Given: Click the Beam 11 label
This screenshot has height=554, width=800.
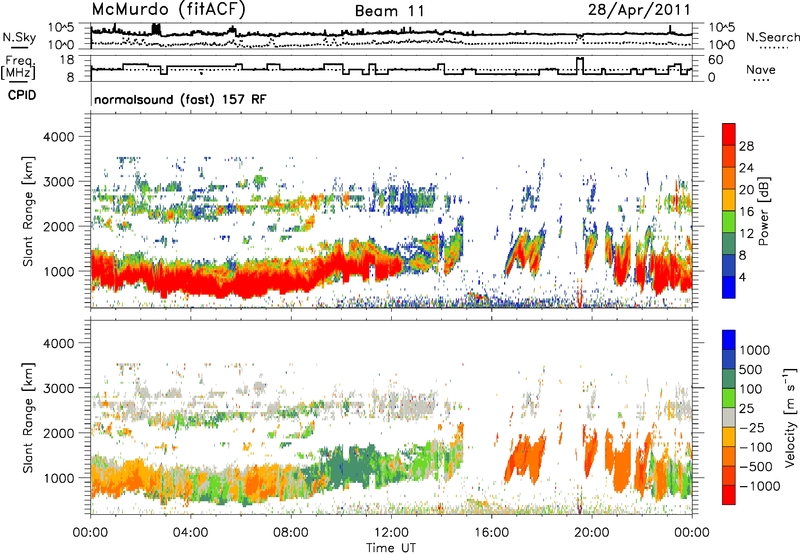Looking at the screenshot, I should (389, 11).
